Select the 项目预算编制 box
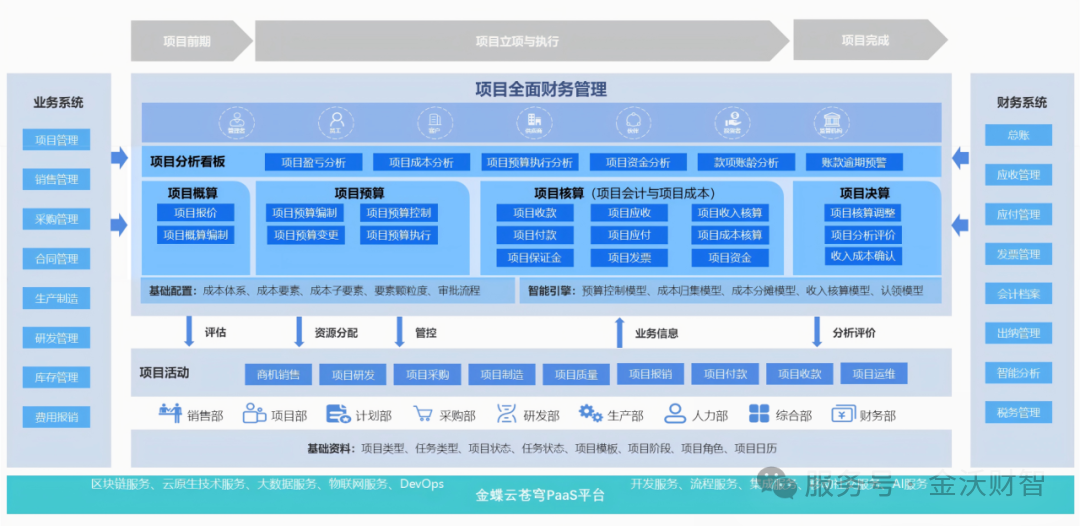 304,213
